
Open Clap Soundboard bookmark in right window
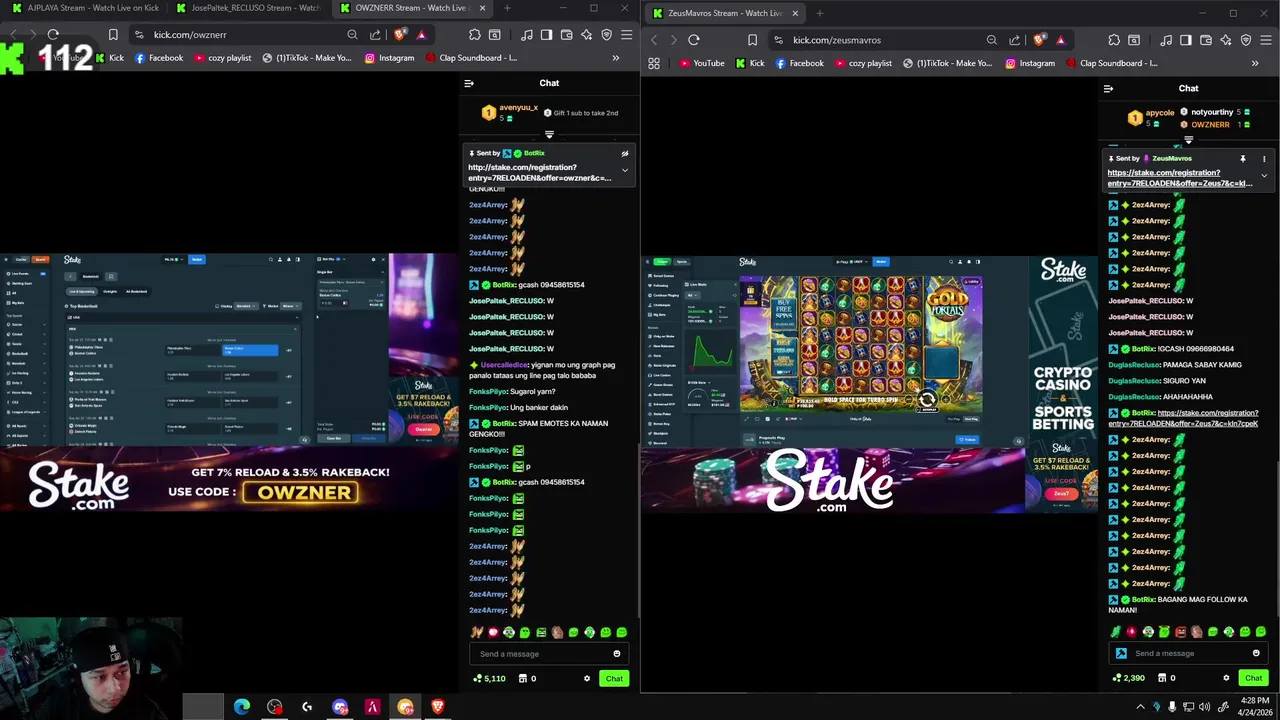point(1112,63)
